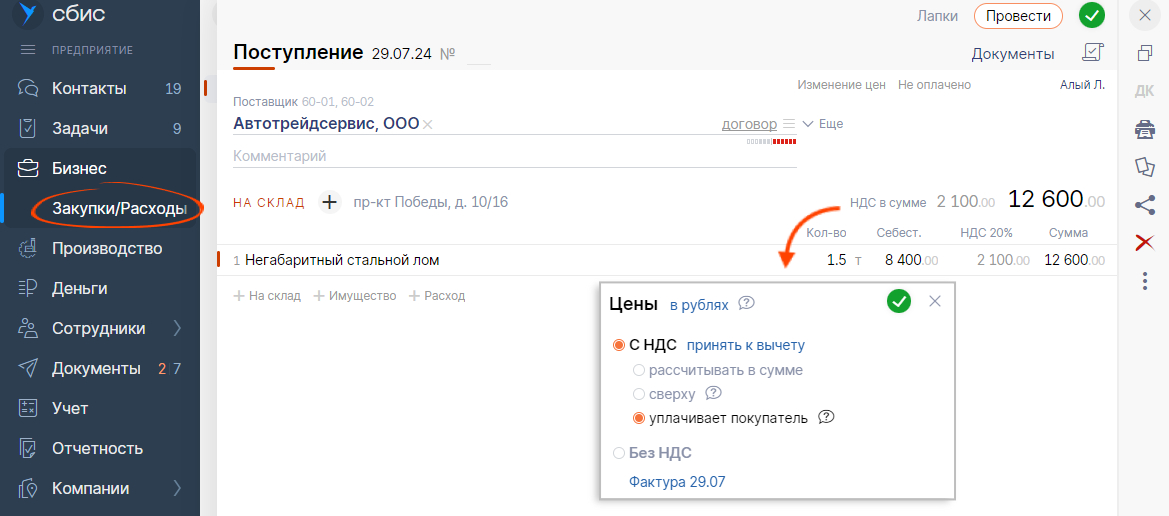Viewport: 1169px width, 516px height.
Task: Choose the уплачивает покупатель radio option
Action: tap(639, 418)
